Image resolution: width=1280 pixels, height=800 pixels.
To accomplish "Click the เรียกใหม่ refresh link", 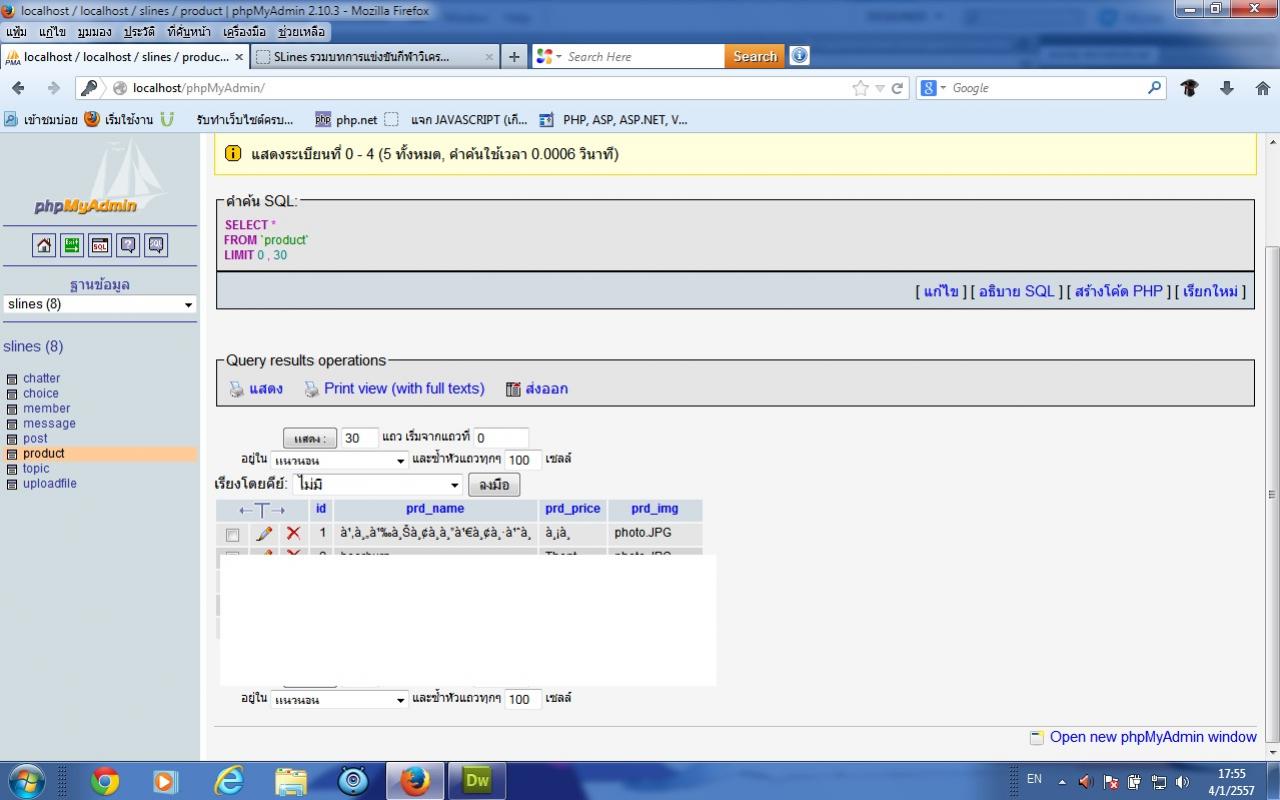I will click(x=1210, y=291).
